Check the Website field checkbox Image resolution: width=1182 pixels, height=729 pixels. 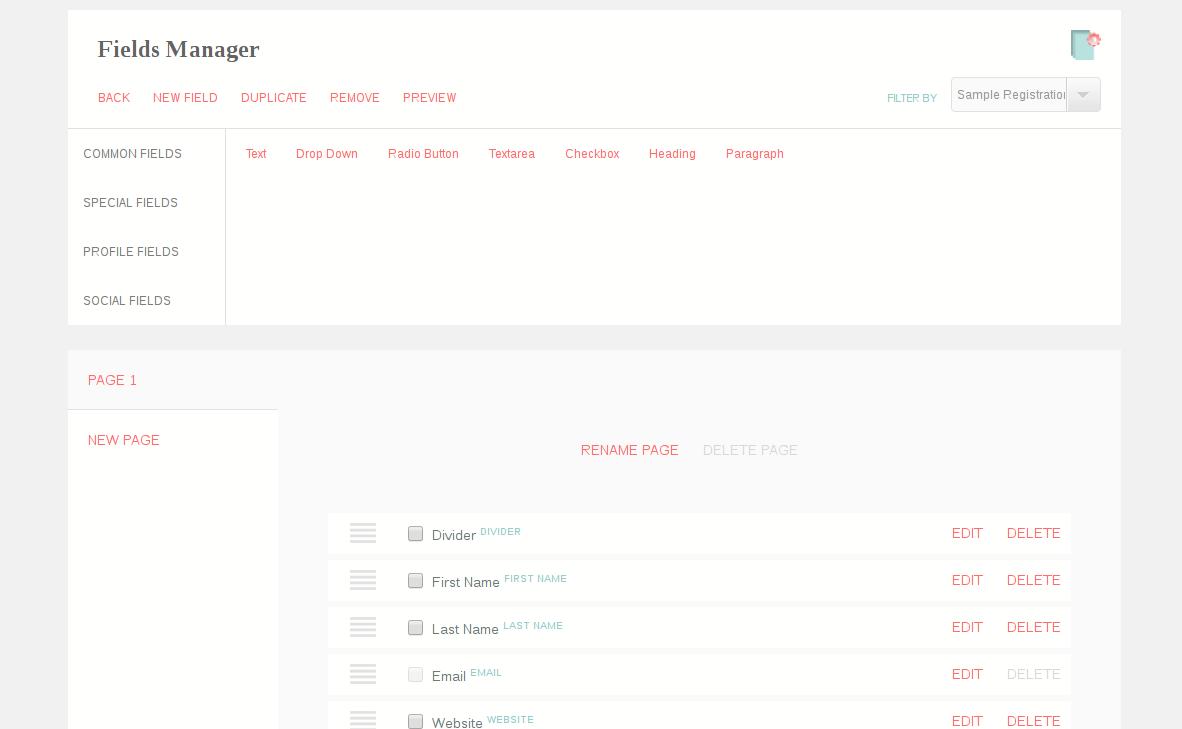click(x=415, y=721)
